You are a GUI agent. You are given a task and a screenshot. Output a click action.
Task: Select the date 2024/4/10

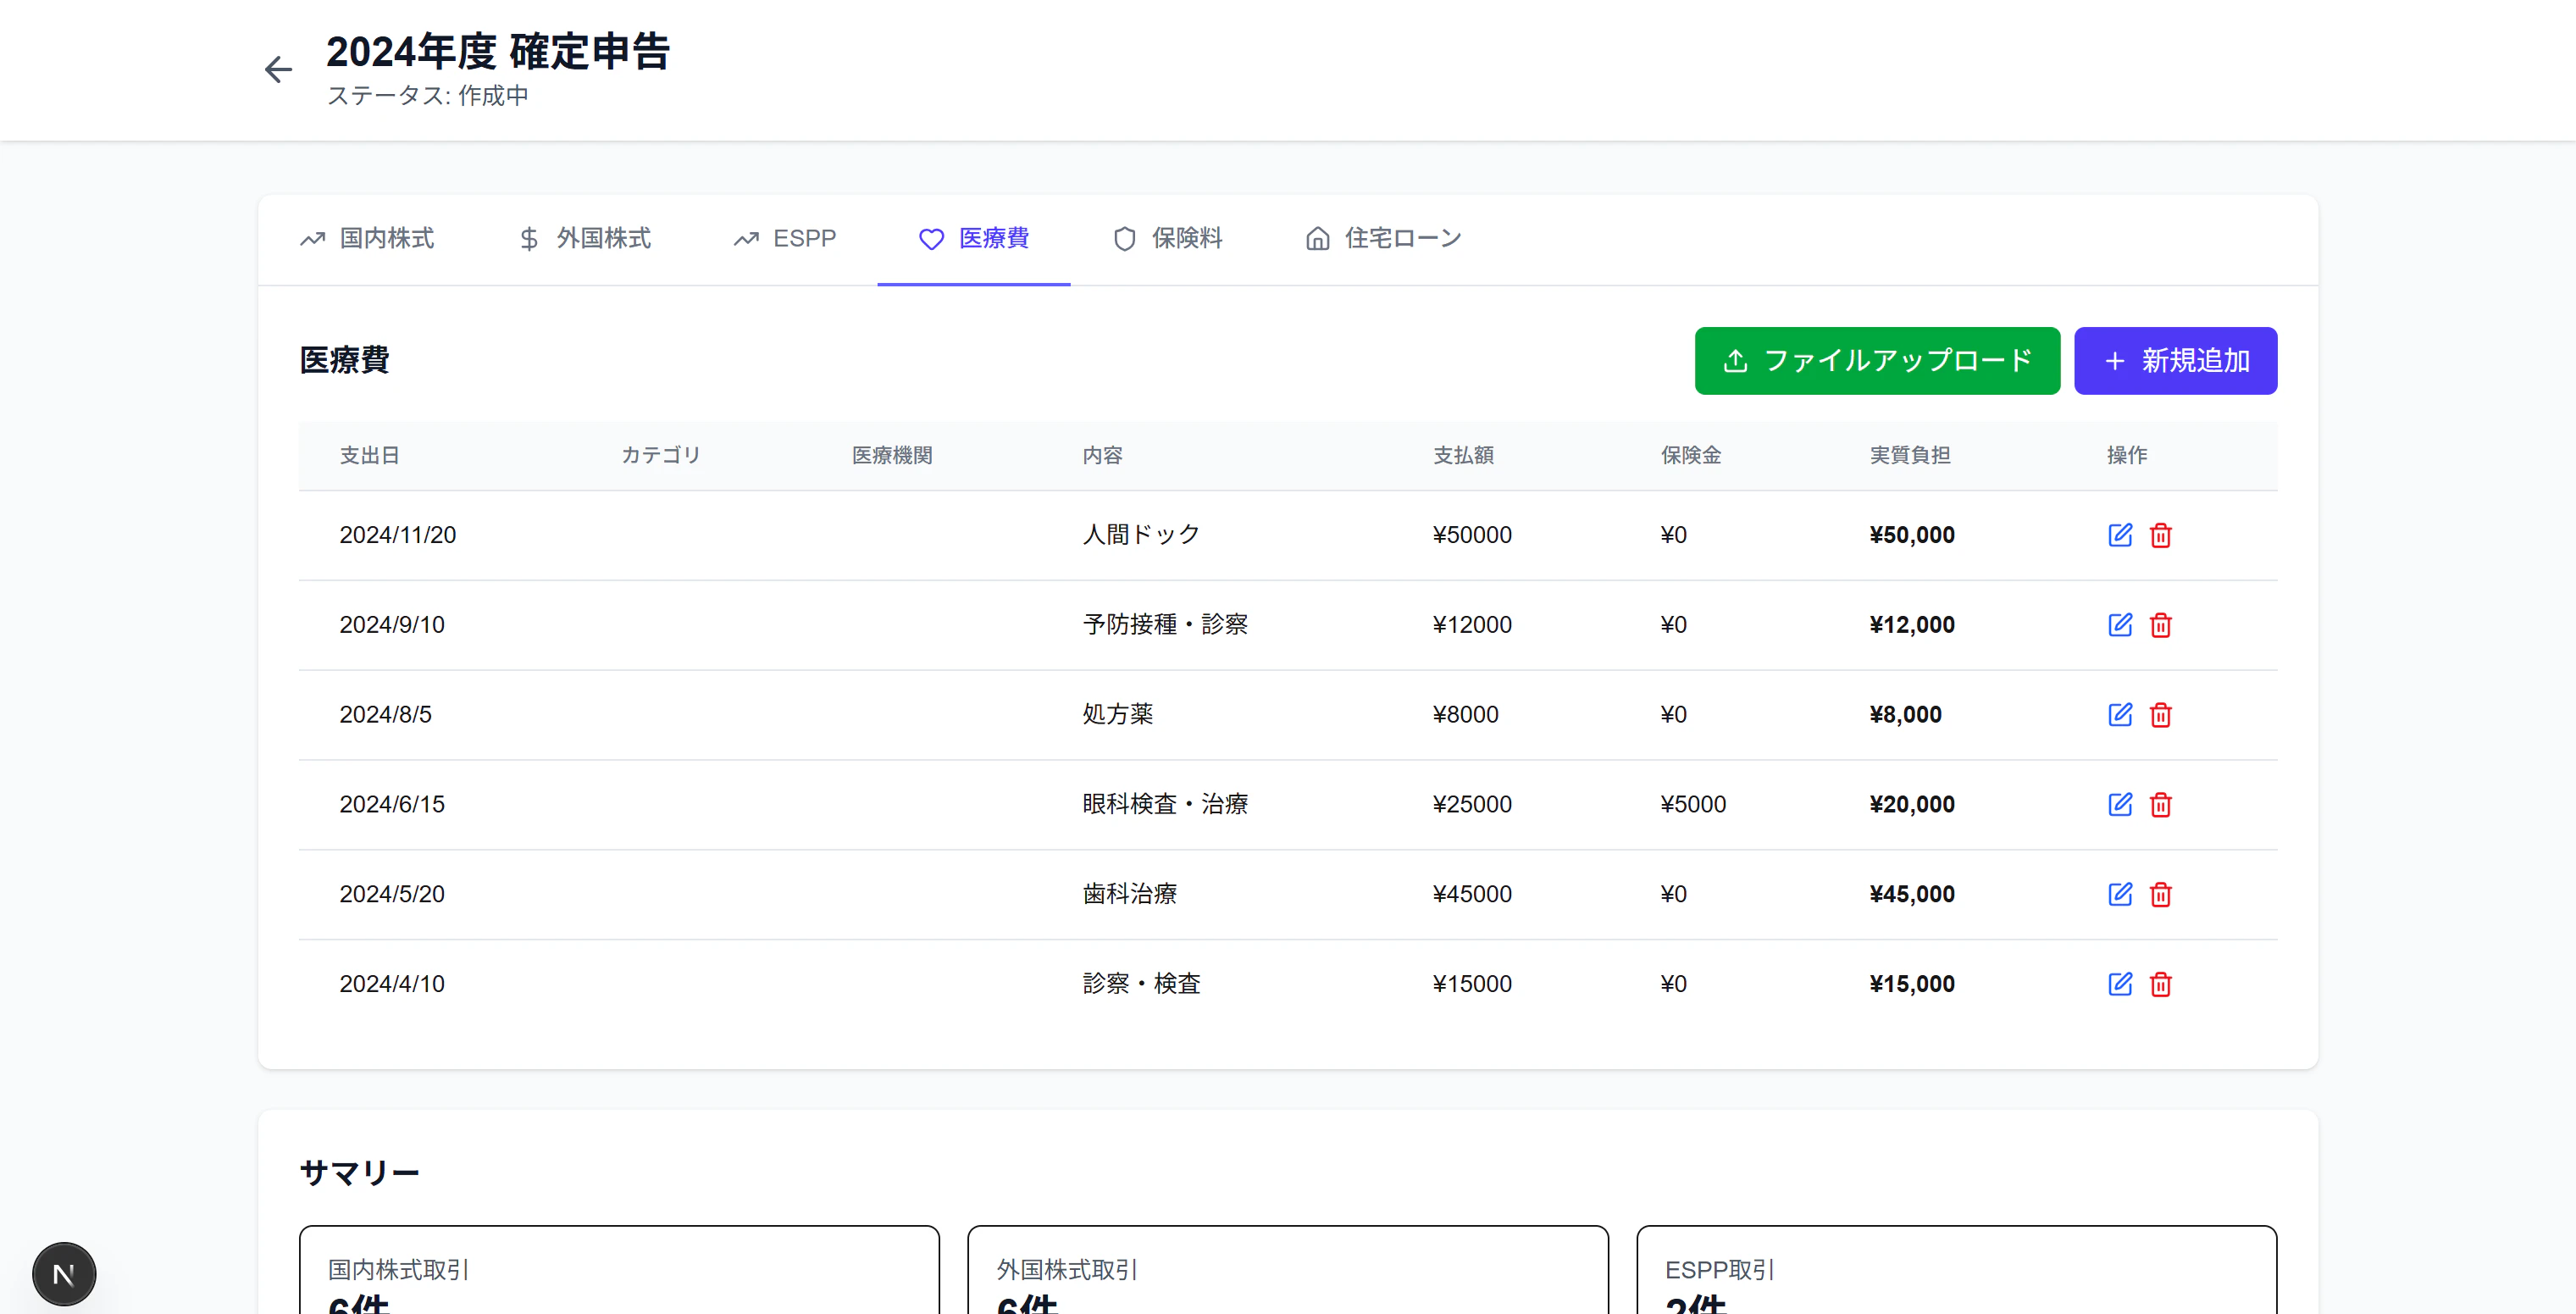392,984
